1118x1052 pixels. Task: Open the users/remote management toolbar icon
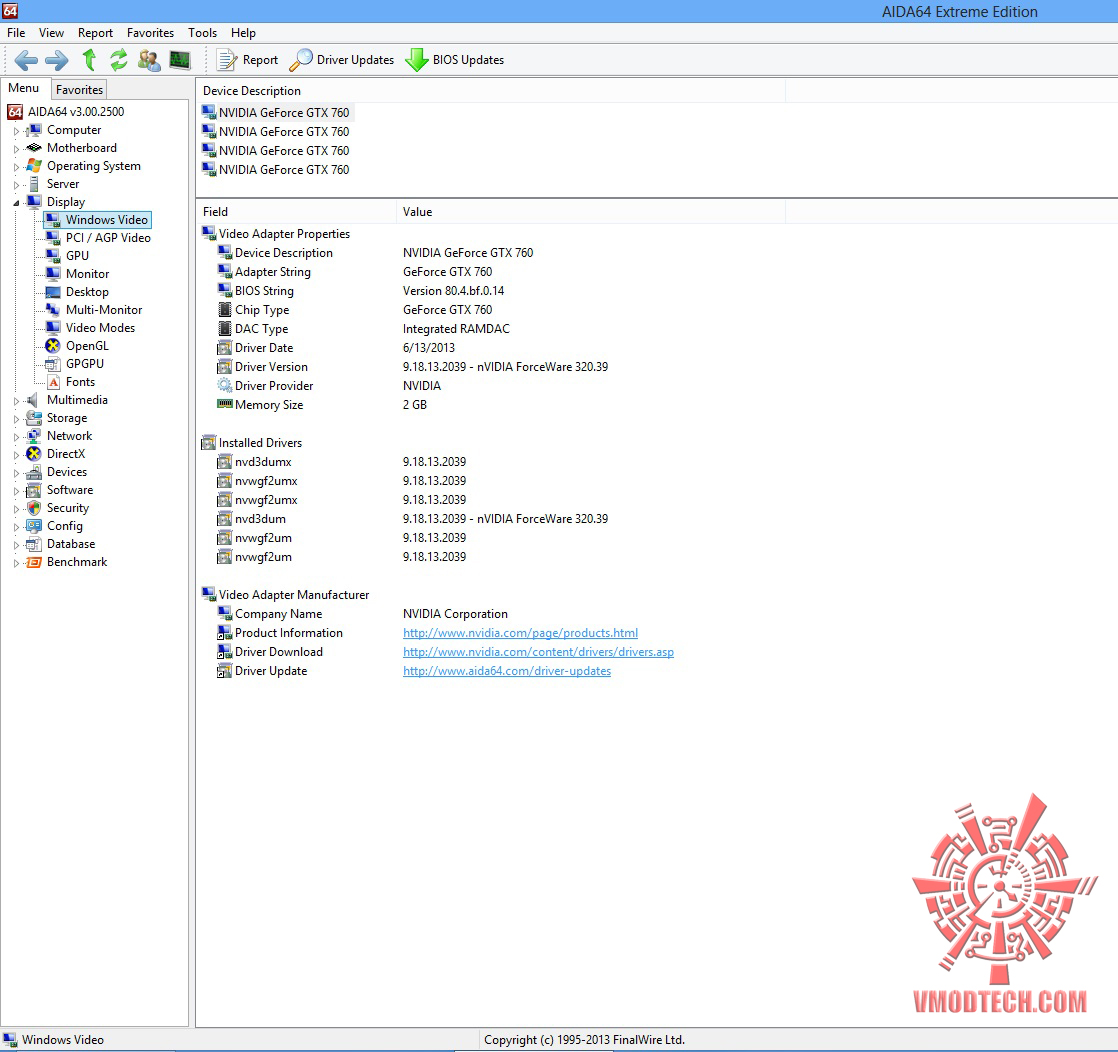pyautogui.click(x=149, y=60)
